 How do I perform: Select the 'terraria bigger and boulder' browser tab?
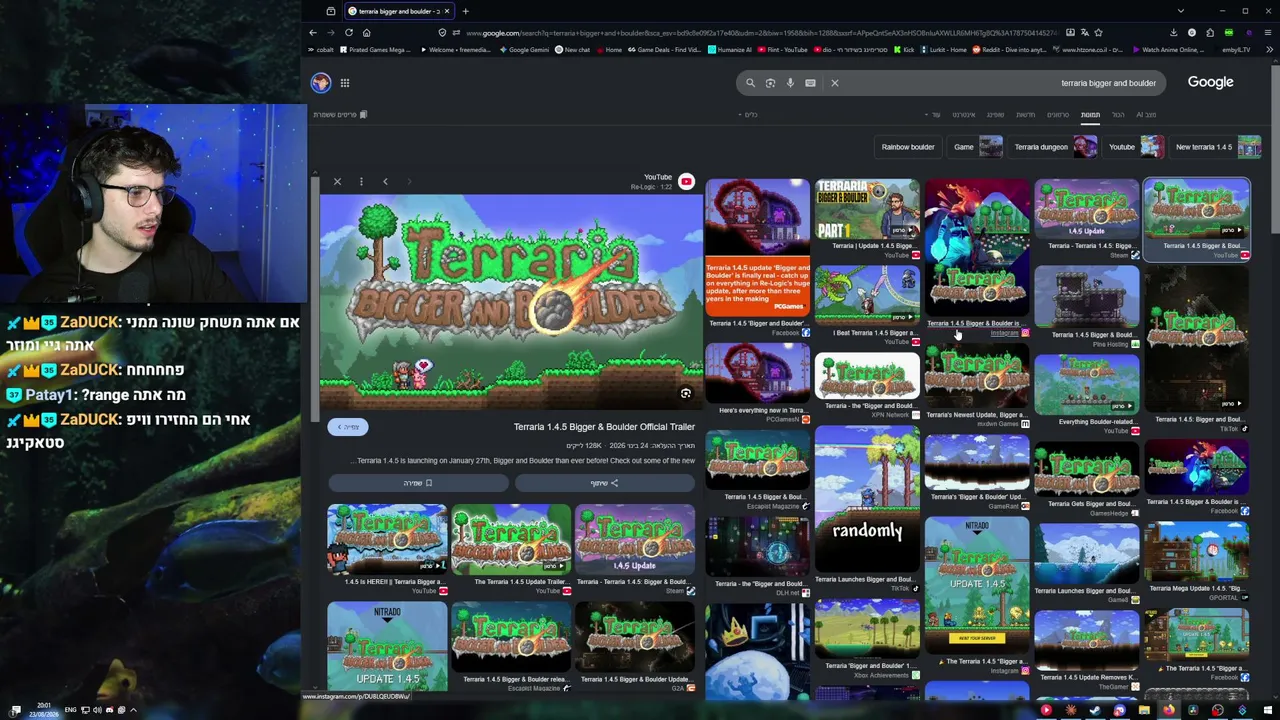(x=397, y=11)
